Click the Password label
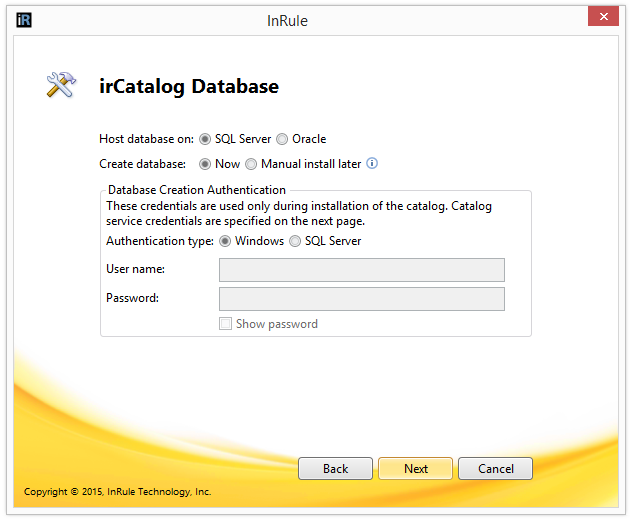Screen dimensions: 630x520 (x=132, y=298)
